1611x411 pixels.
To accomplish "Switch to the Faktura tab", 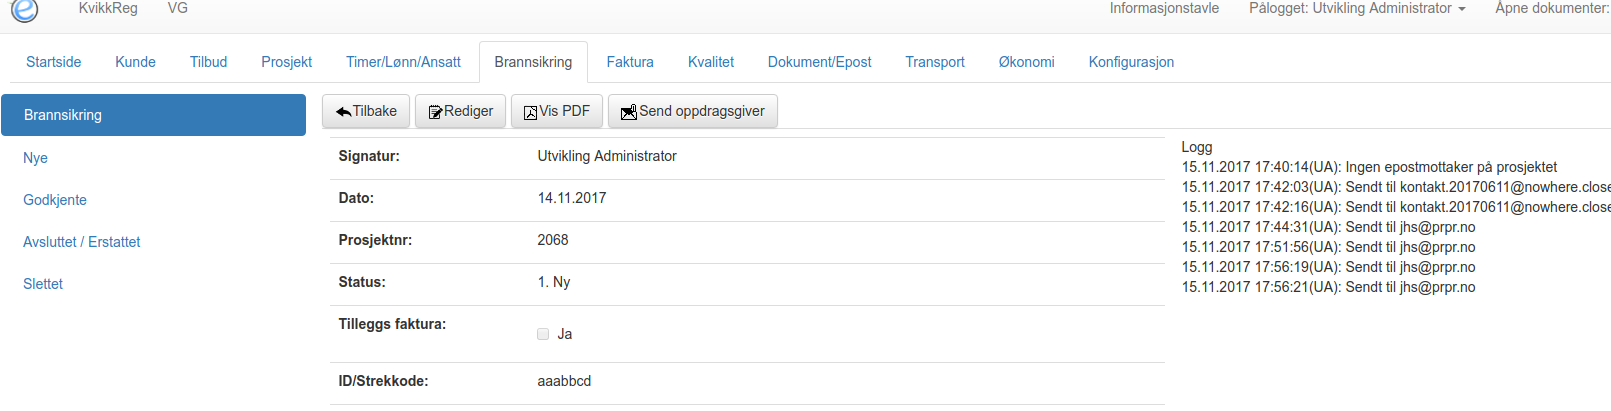I will point(630,62).
